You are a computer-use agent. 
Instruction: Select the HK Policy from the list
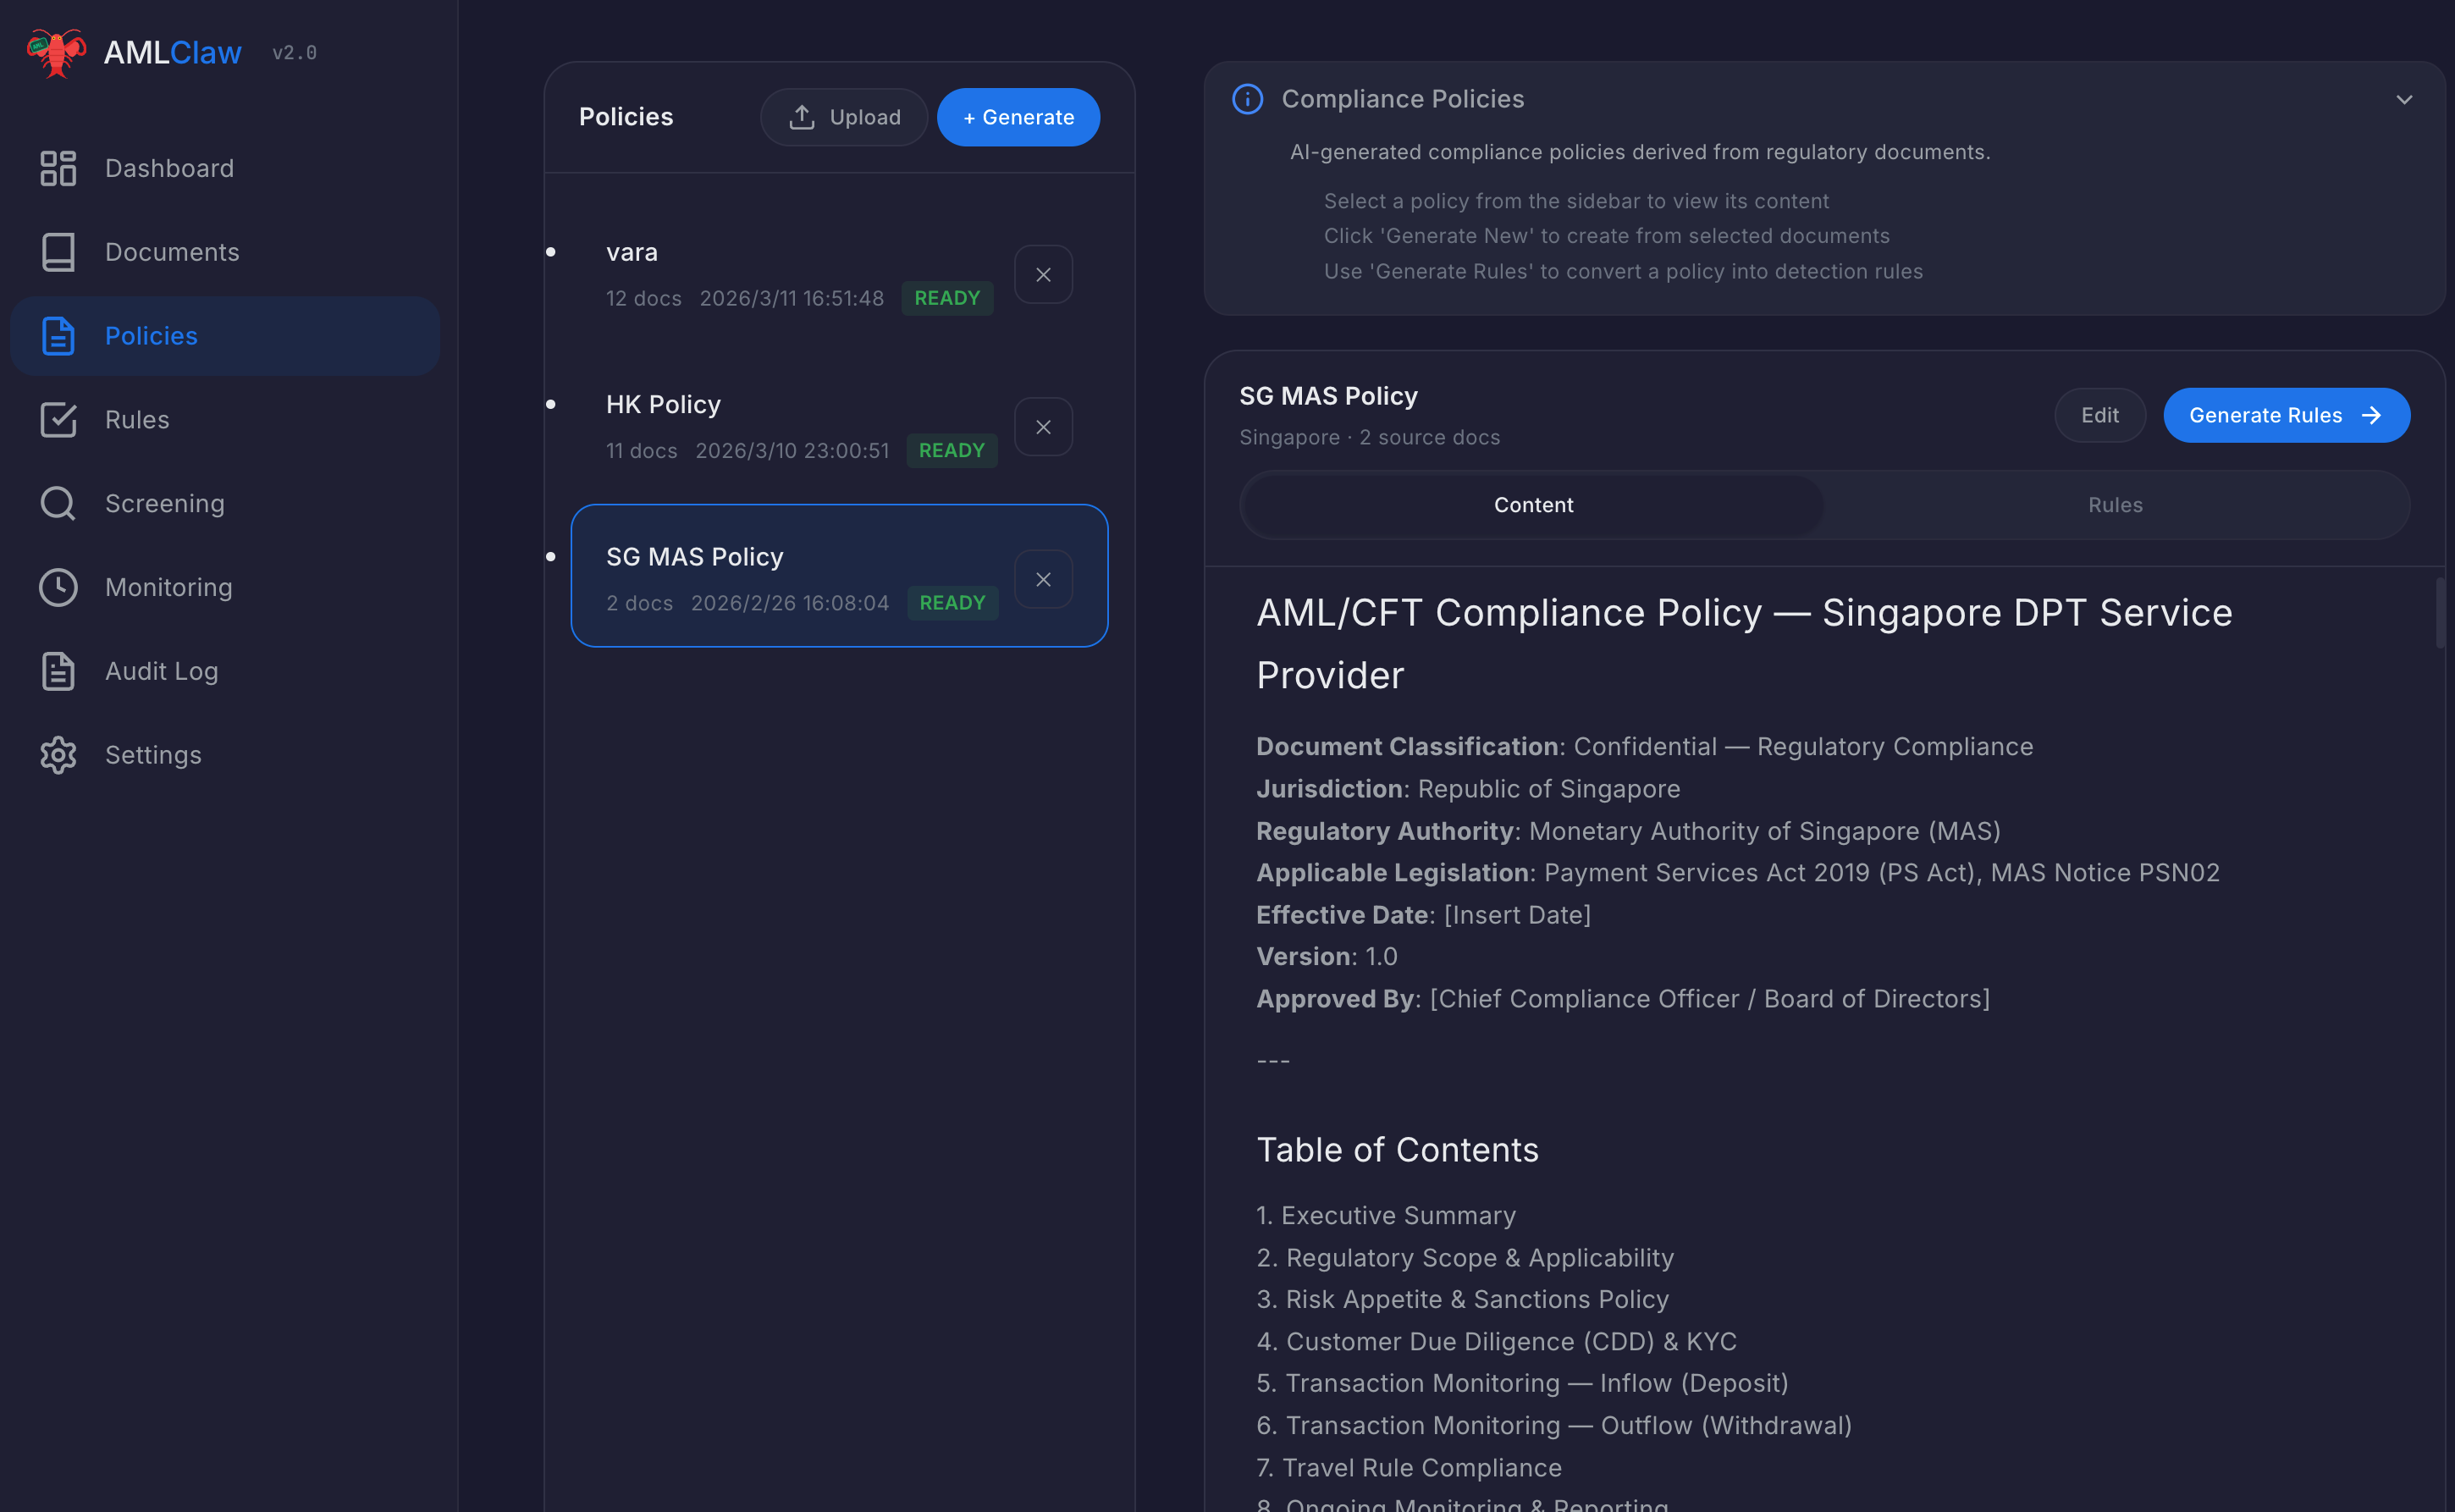(x=663, y=404)
